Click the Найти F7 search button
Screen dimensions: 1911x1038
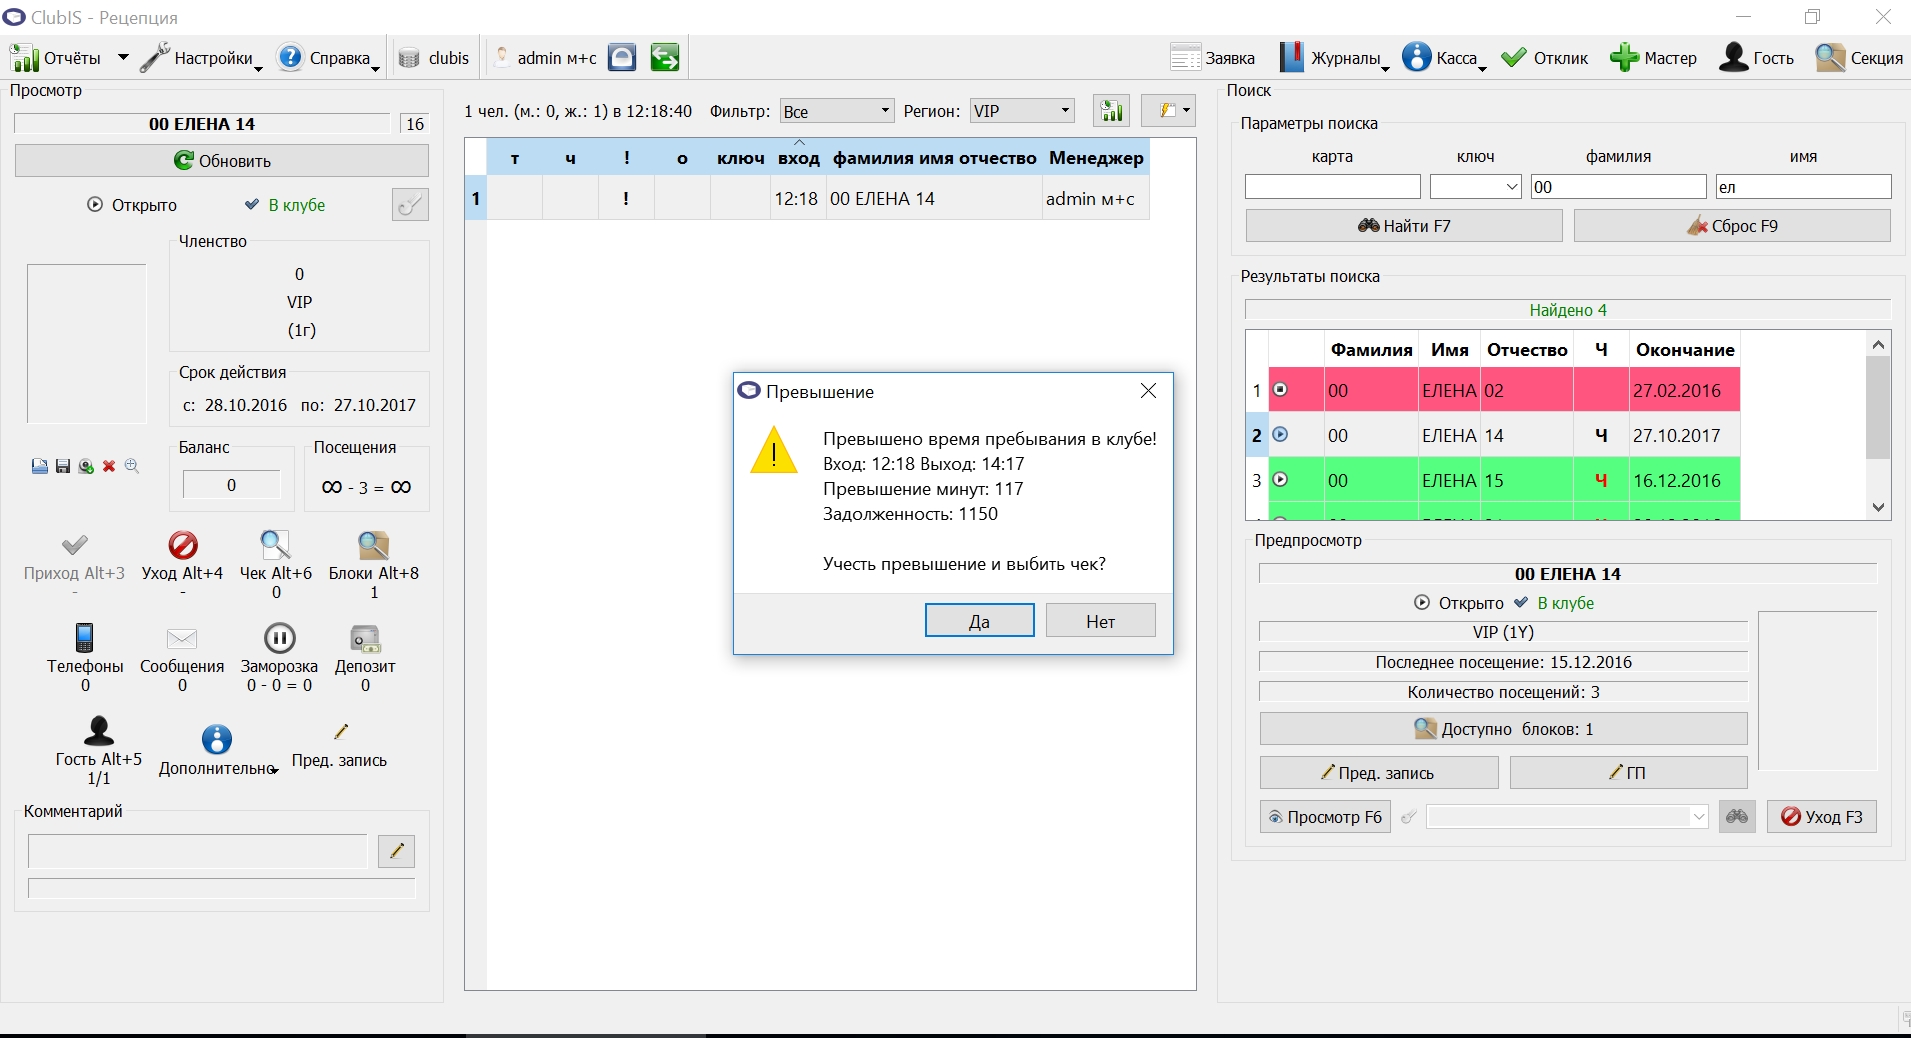click(x=1404, y=226)
